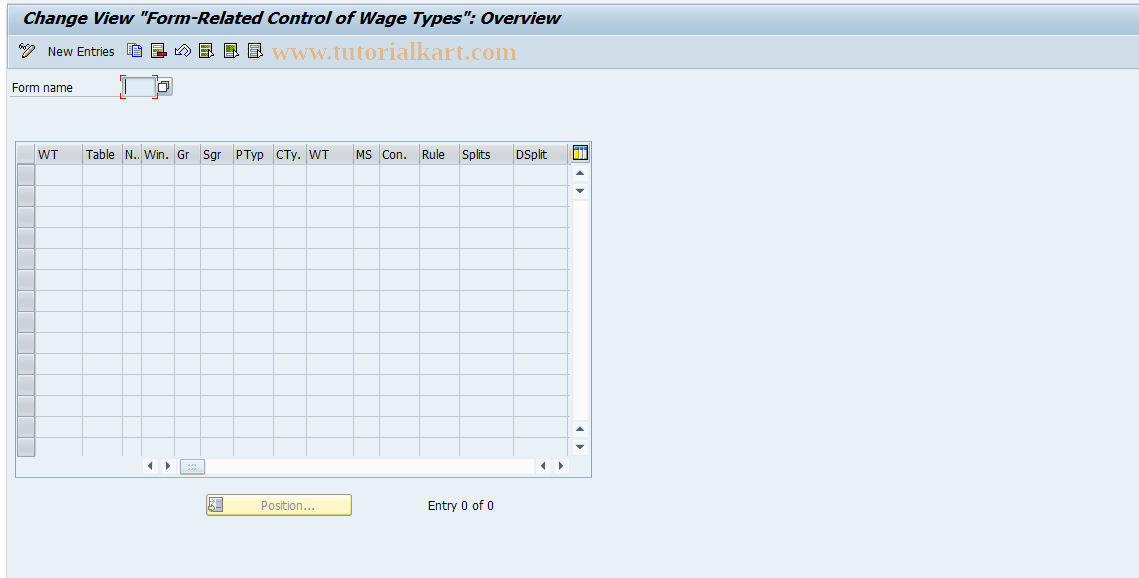Click the horizontal scrollbar thumb of the table
1139x578 pixels.
(192, 466)
